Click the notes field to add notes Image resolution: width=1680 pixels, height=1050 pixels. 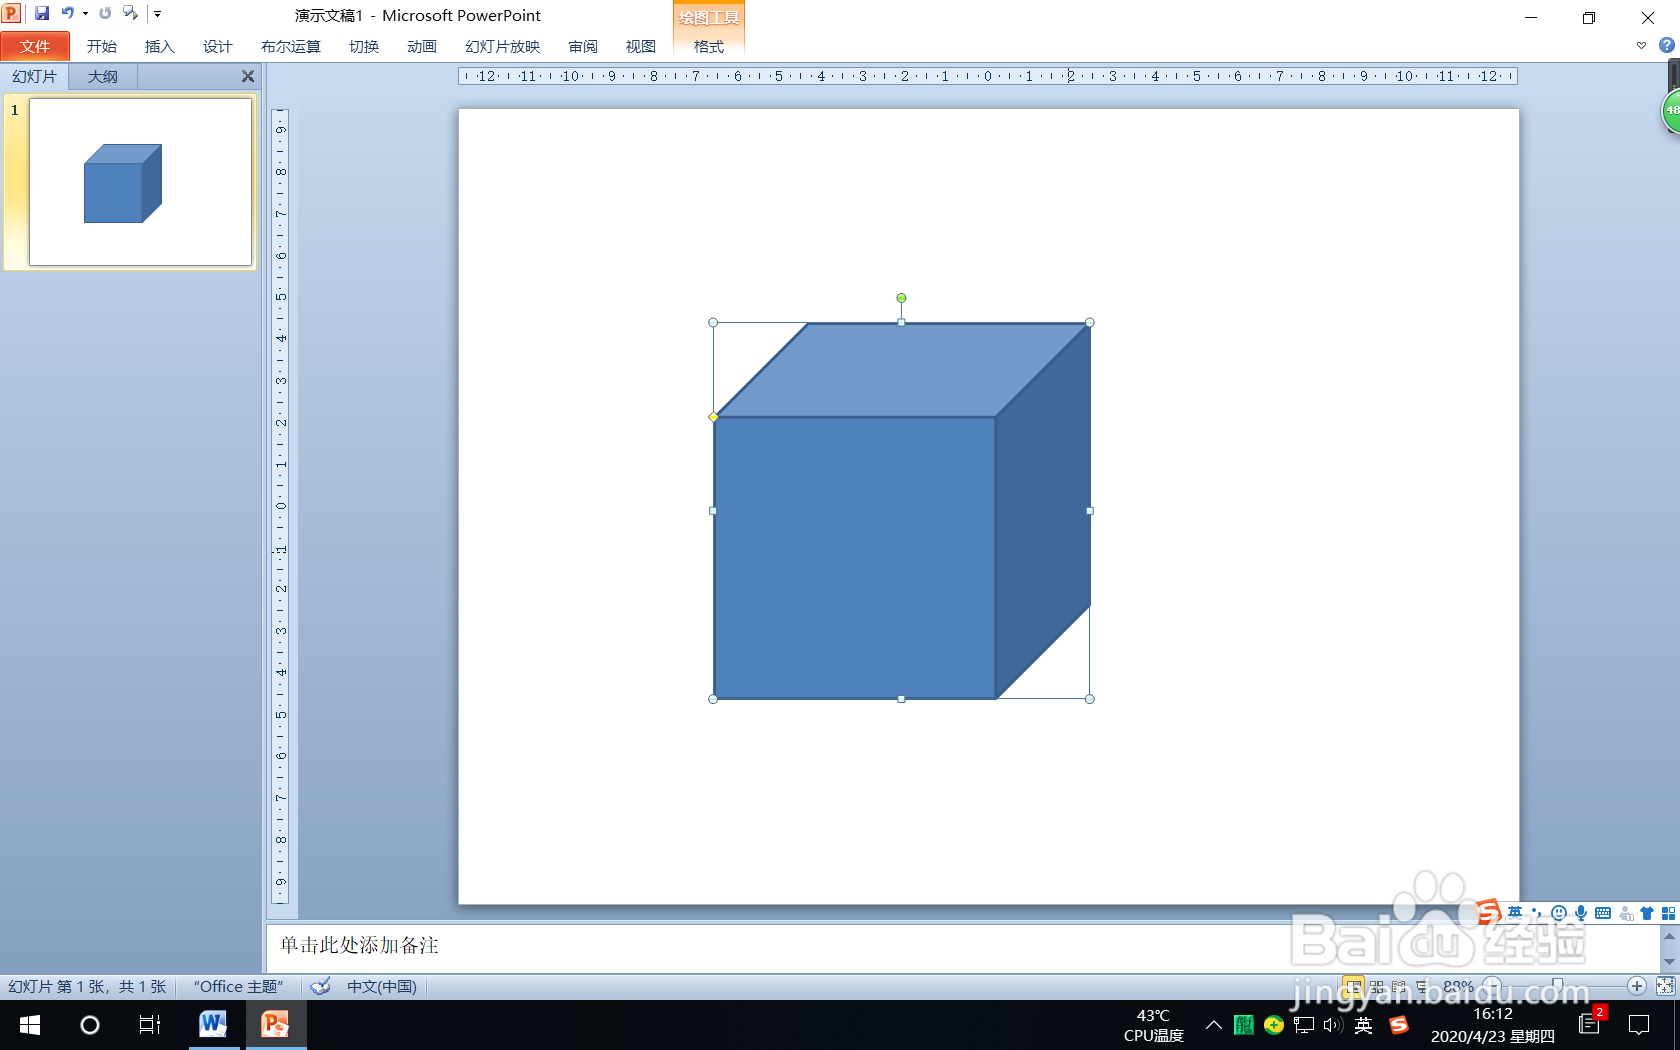point(962,946)
